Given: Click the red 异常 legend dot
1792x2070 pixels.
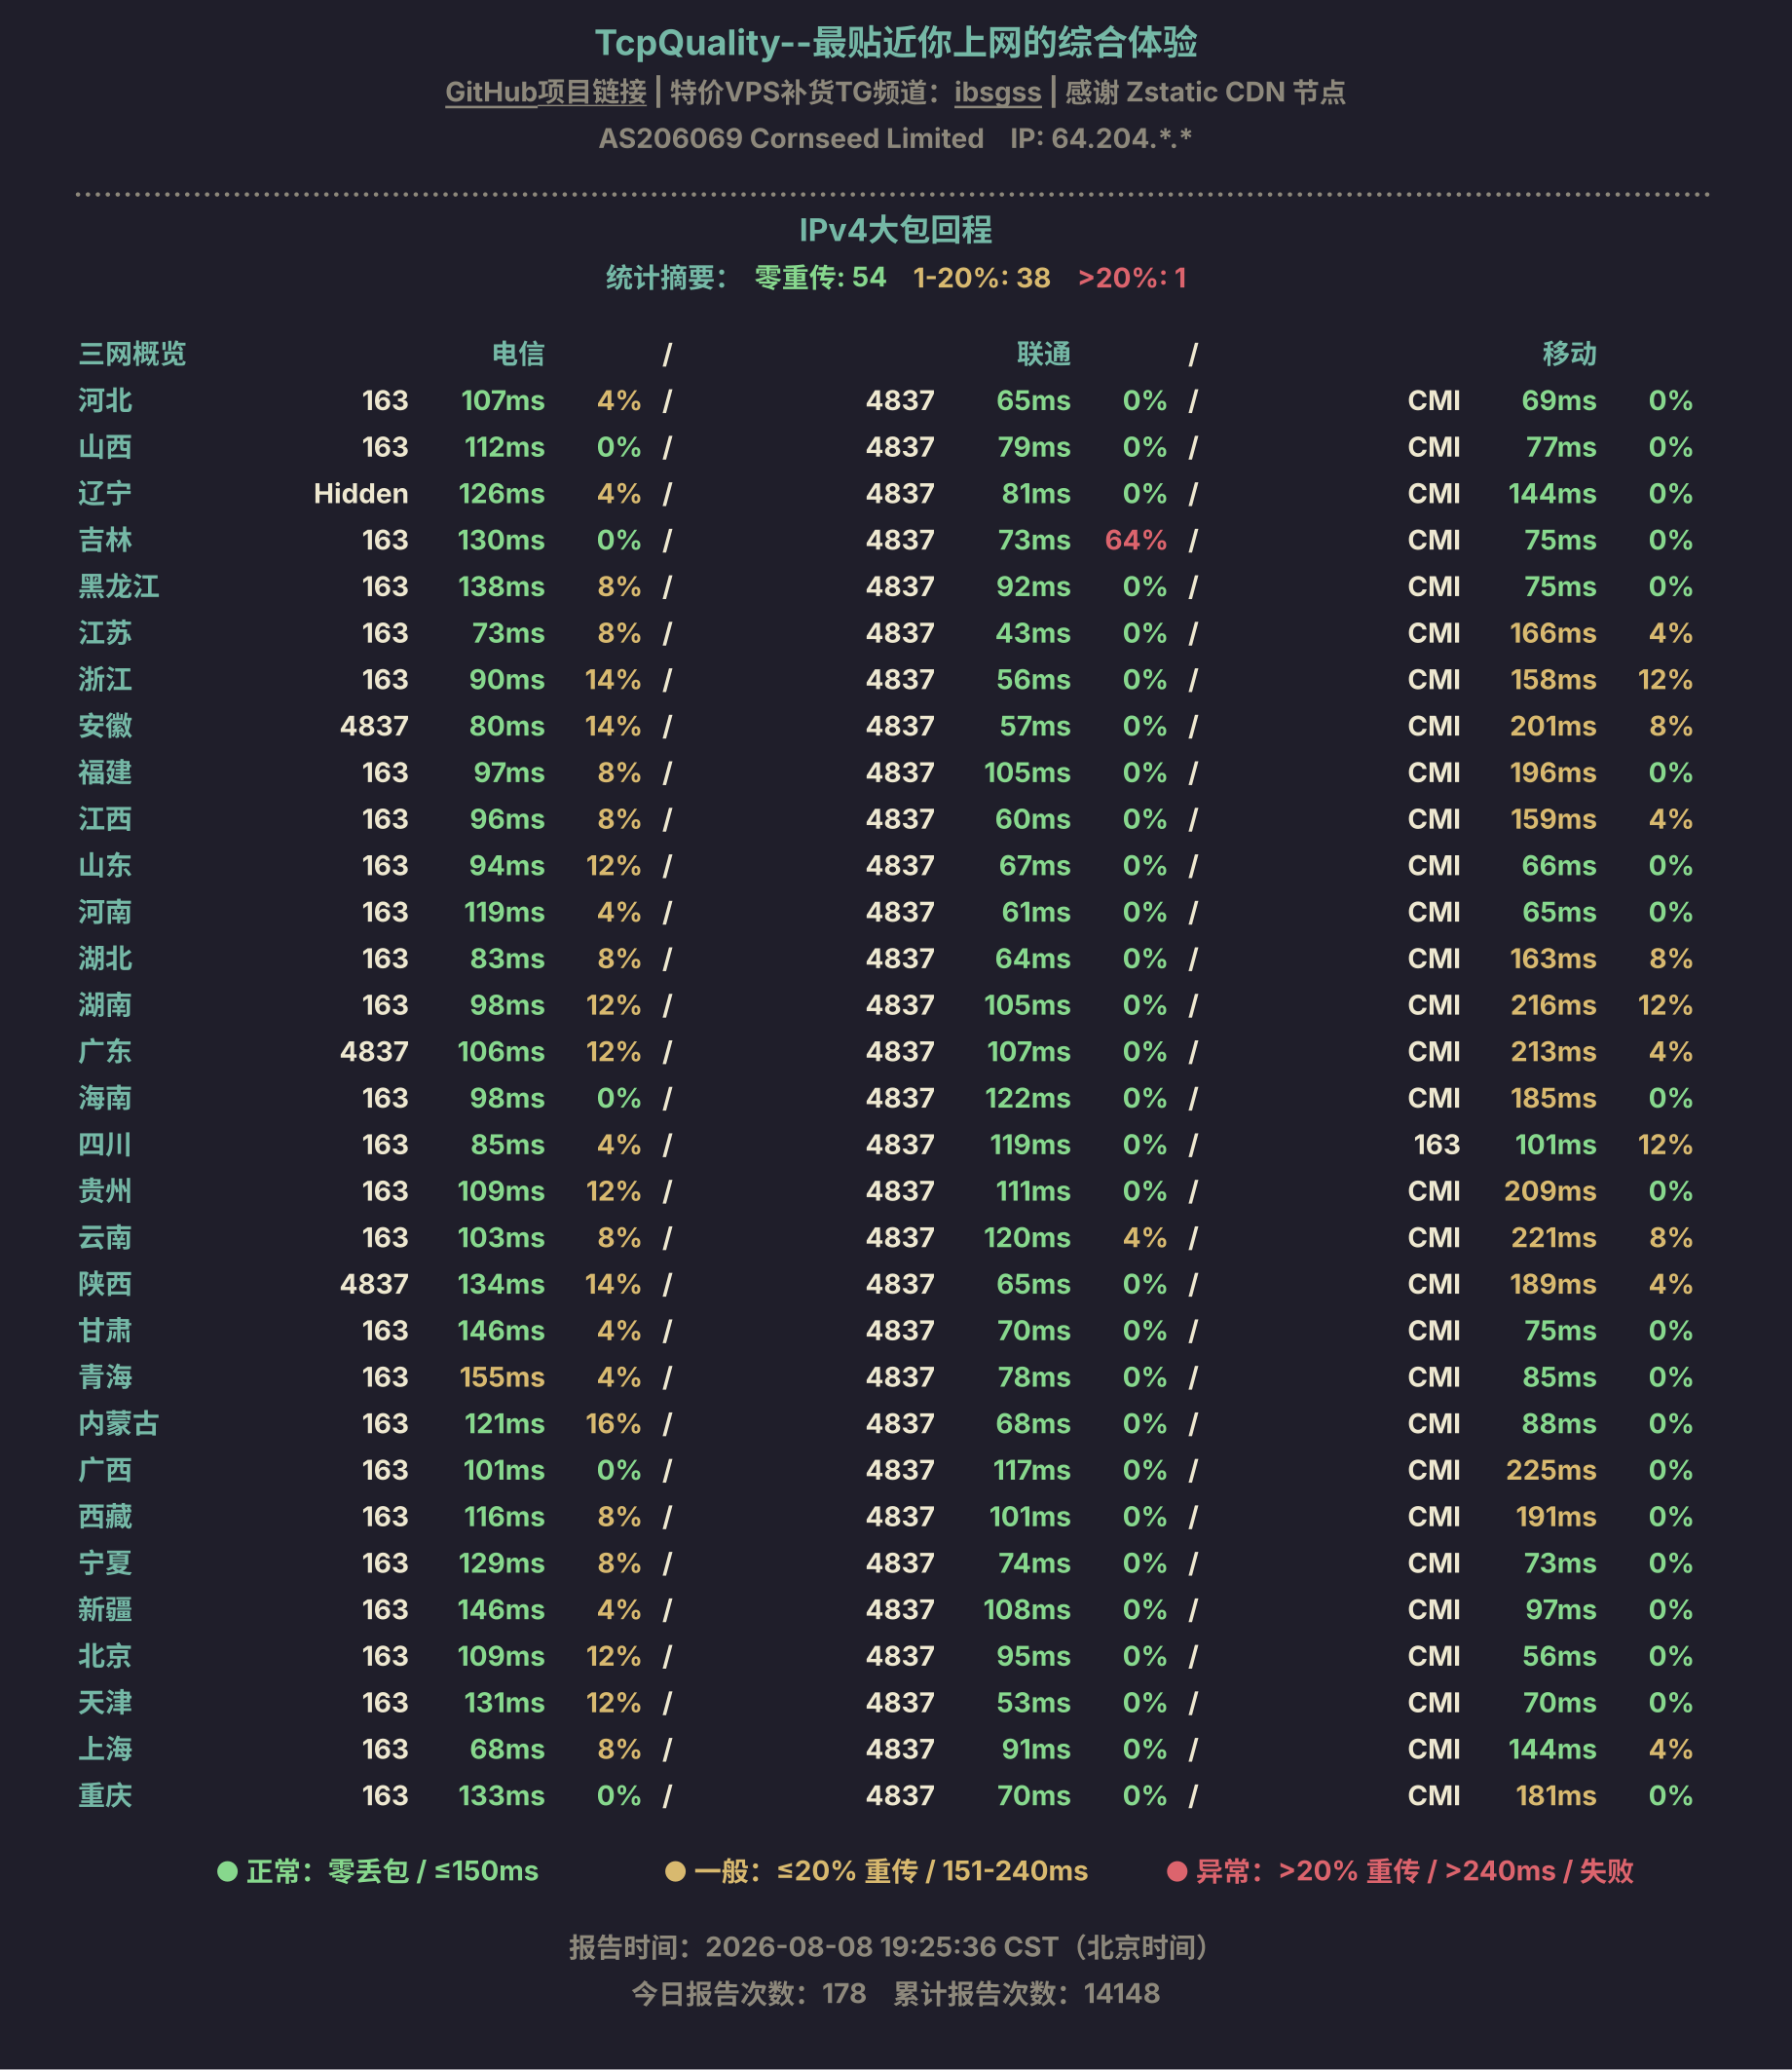Looking at the screenshot, I should coord(1177,1871).
